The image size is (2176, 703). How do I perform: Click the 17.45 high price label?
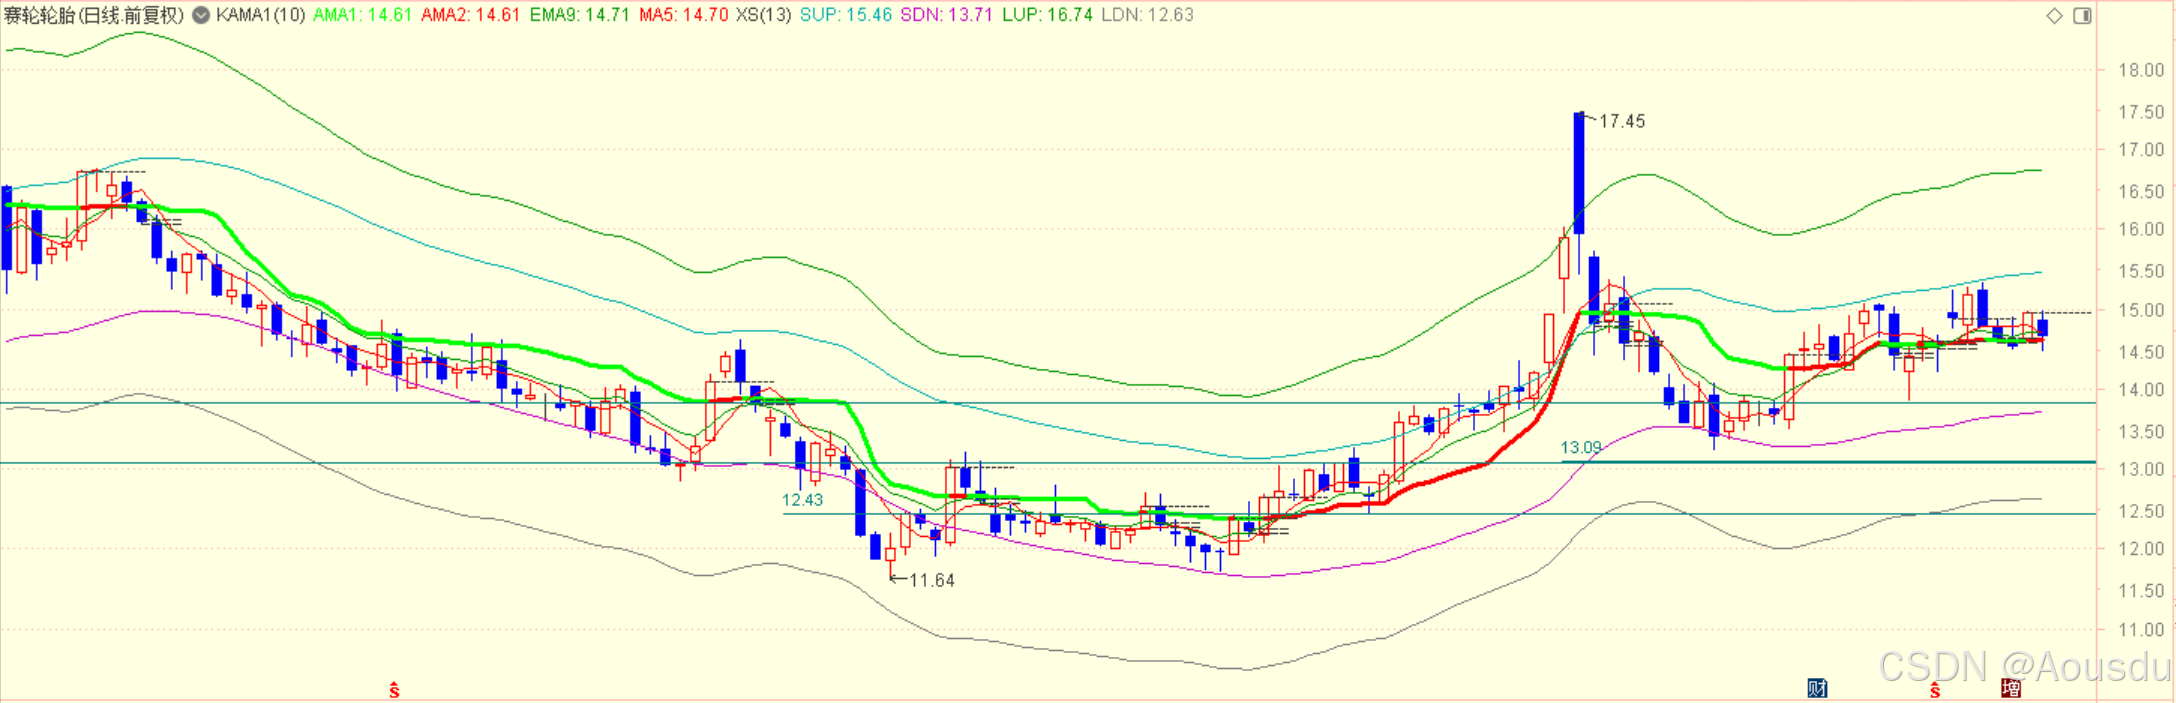[x=1622, y=121]
